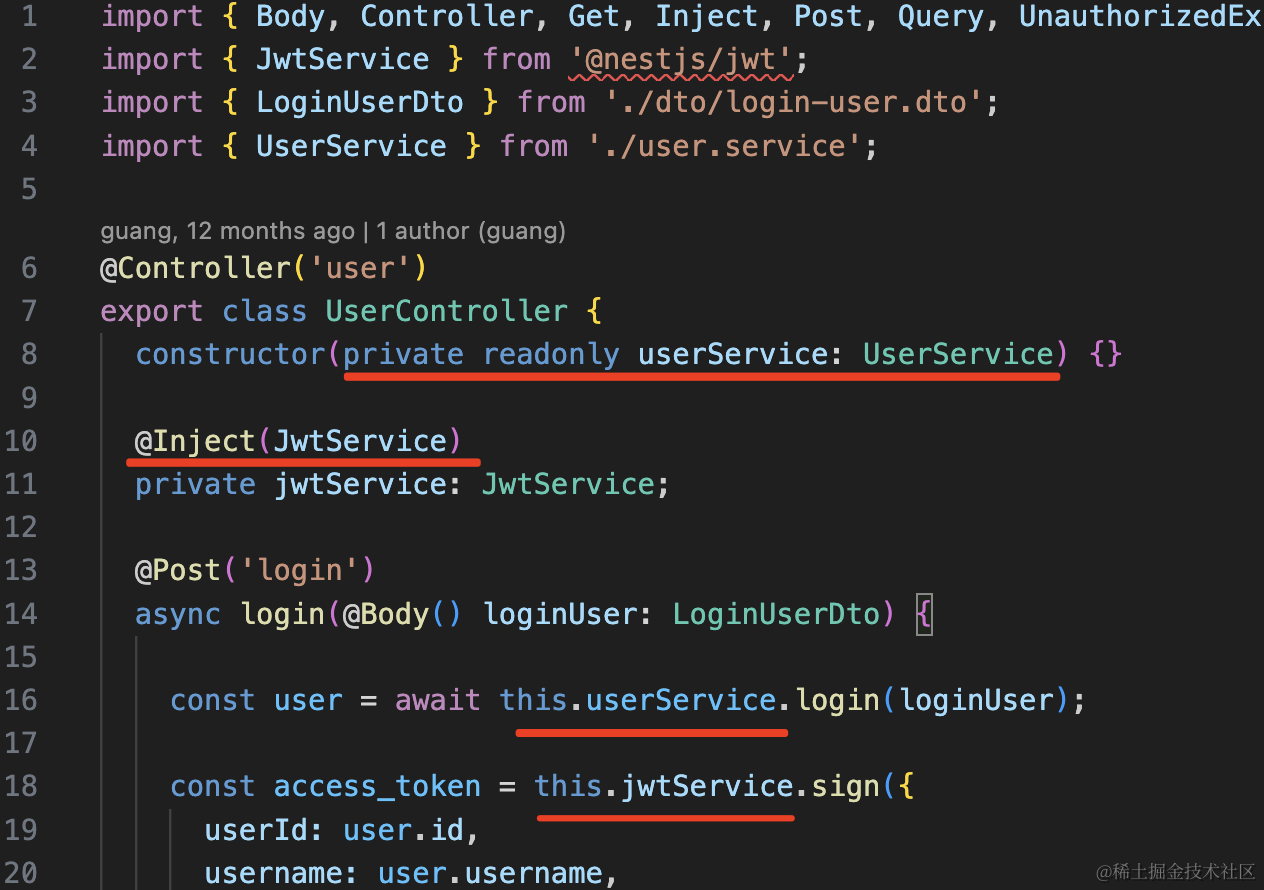The height and width of the screenshot is (890, 1264).
Task: Click line number 7 in the gutter
Action: point(28,311)
